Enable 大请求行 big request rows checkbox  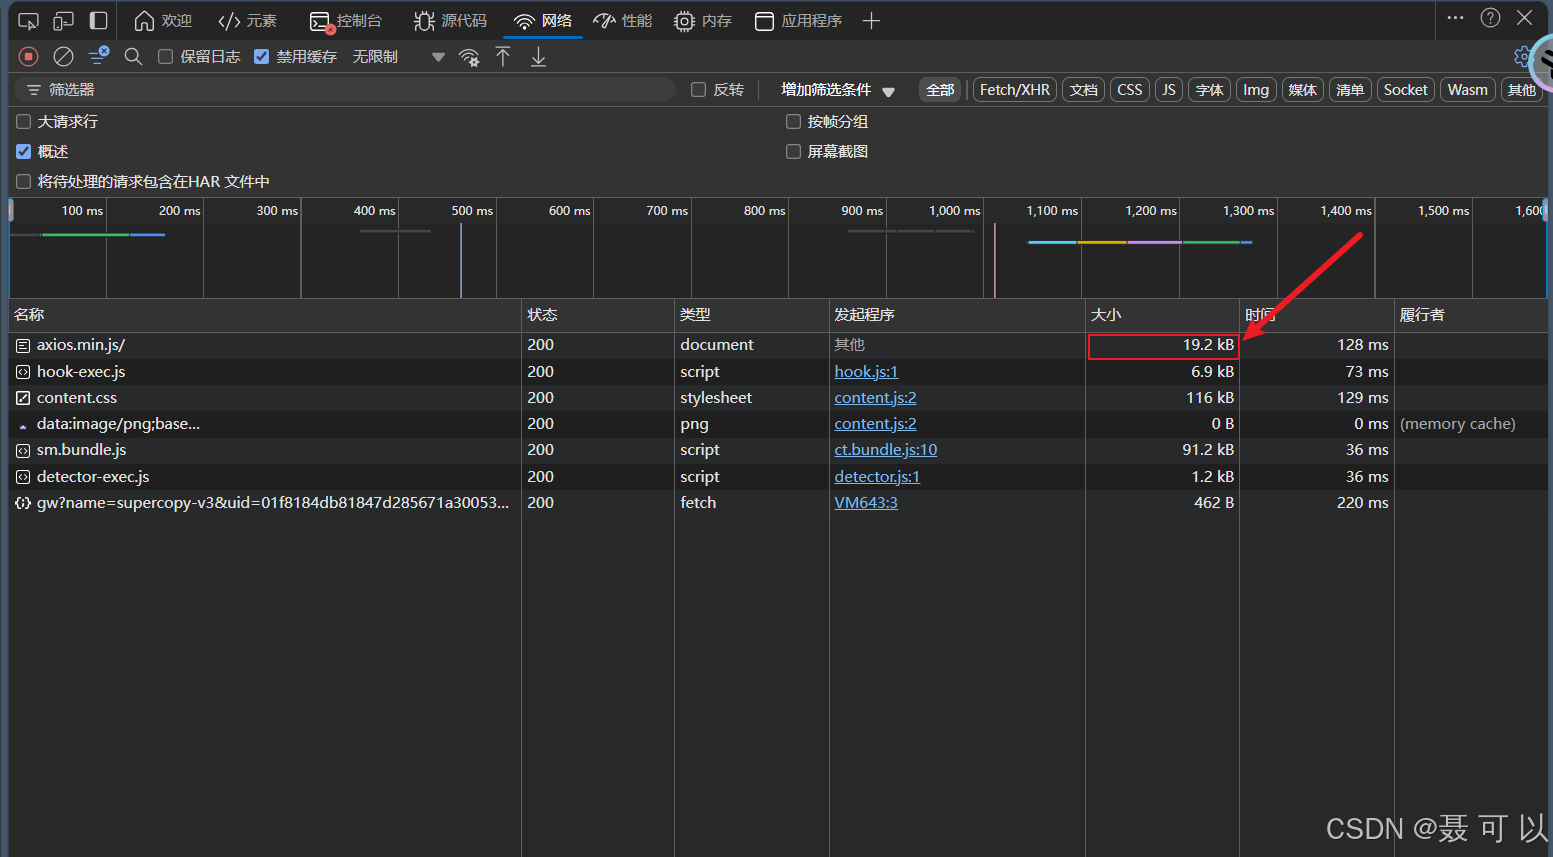tap(24, 122)
